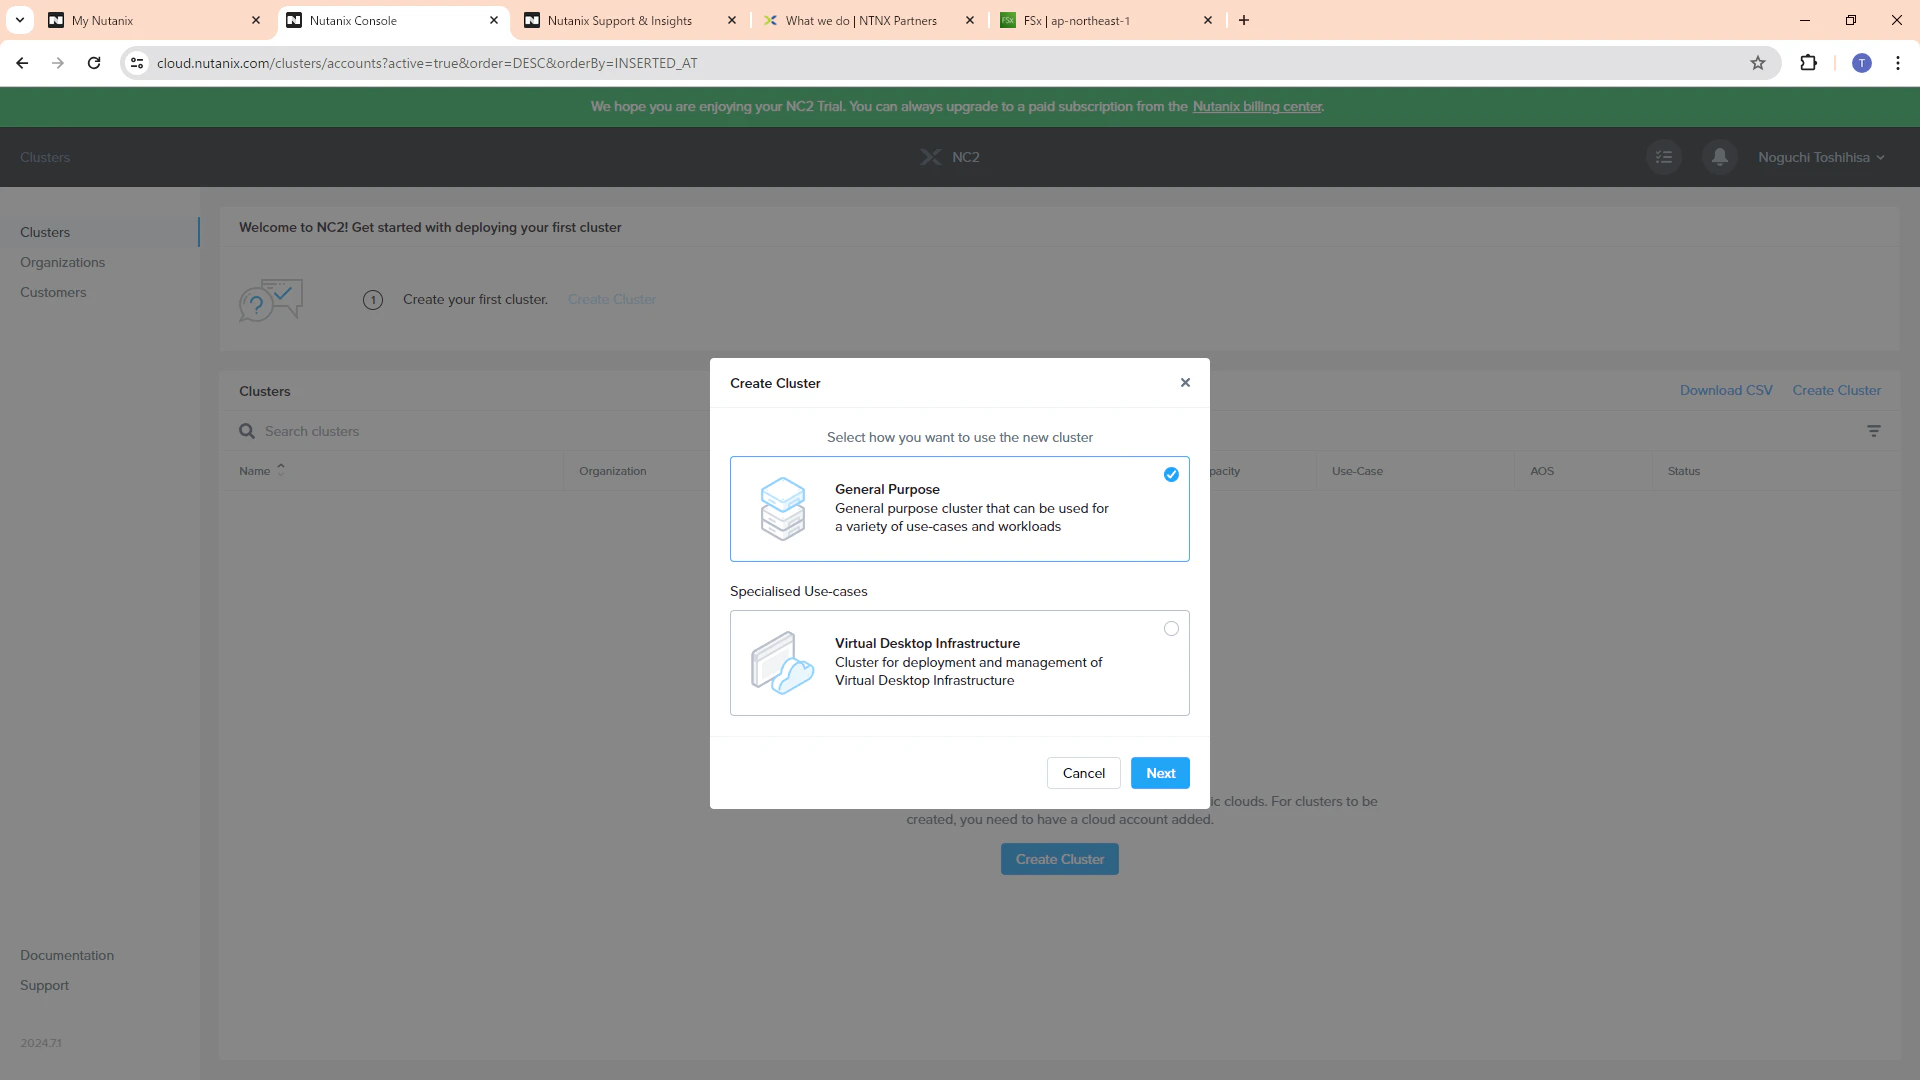Image resolution: width=1920 pixels, height=1080 pixels.
Task: Close the Create Cluster dialog
Action: point(1185,383)
